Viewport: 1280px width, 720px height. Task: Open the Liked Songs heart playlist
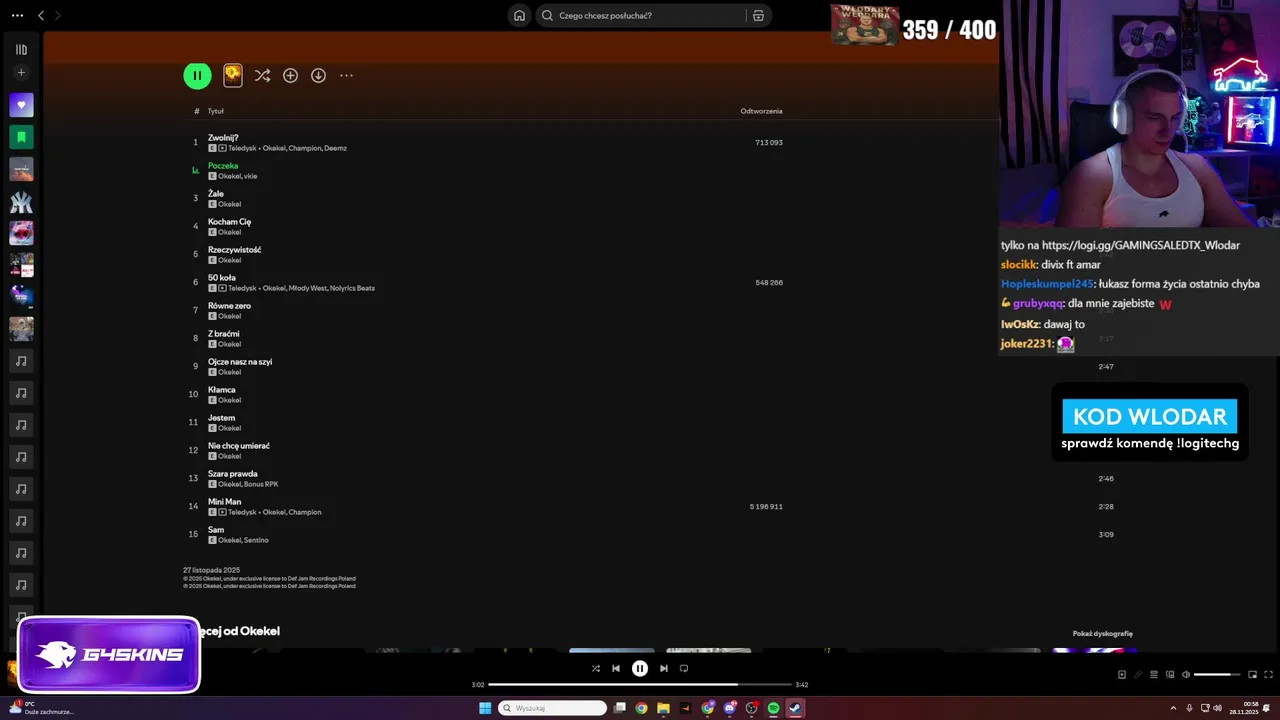click(21, 105)
